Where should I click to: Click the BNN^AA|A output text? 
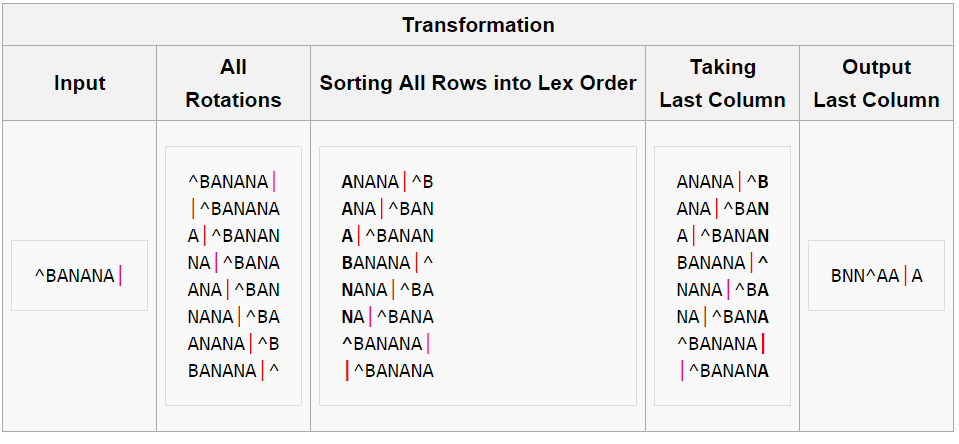[876, 275]
